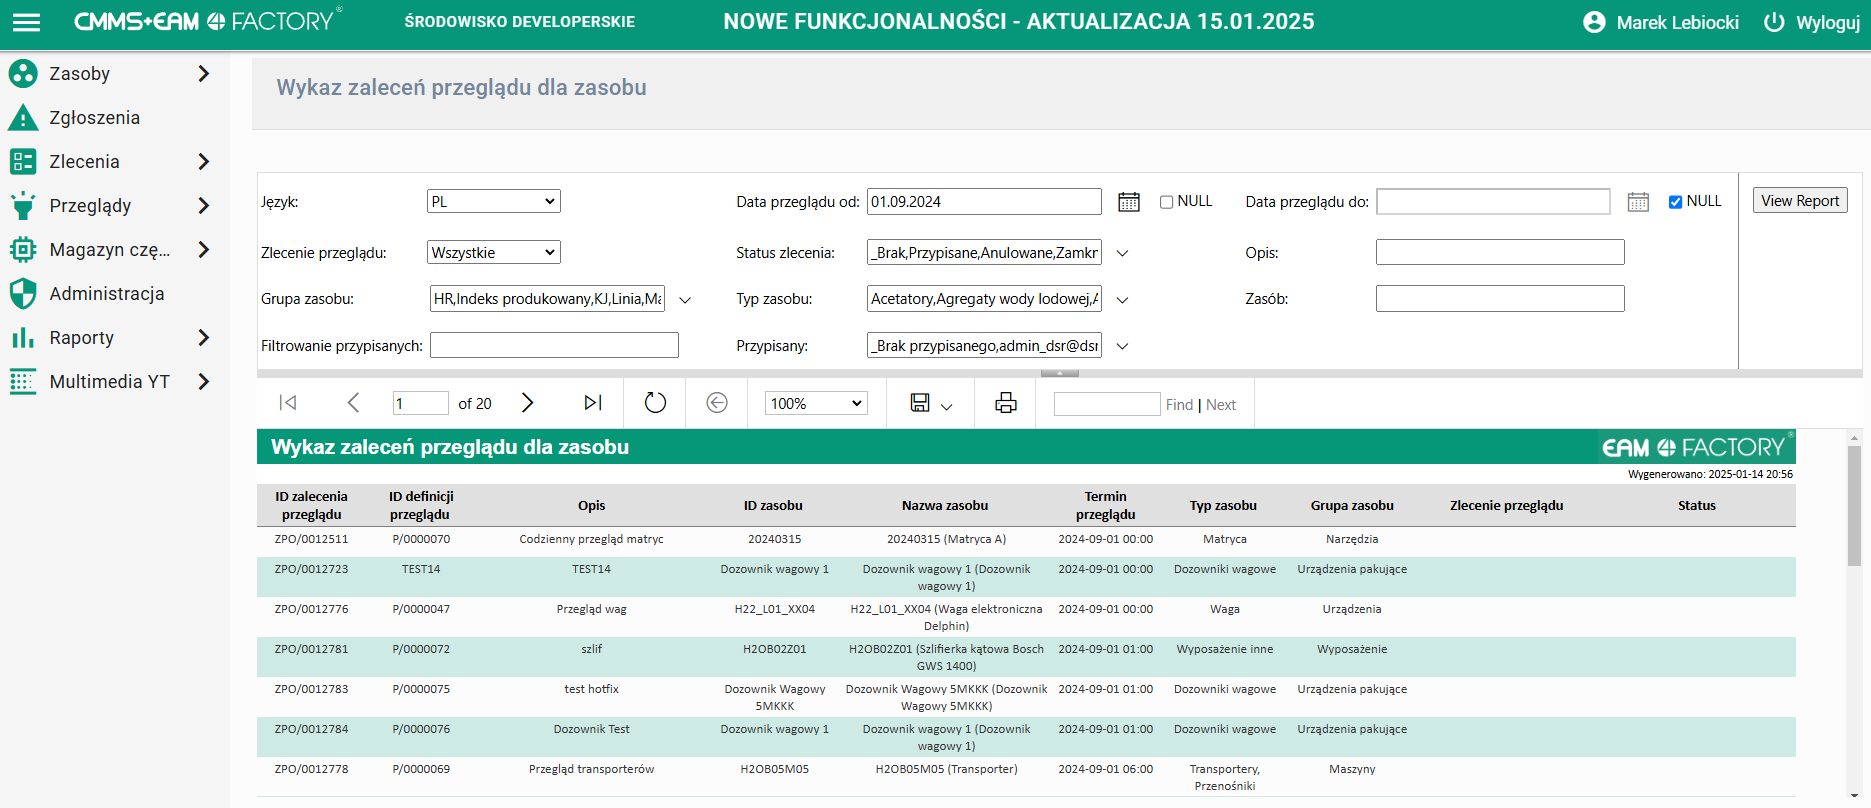
Task: Focus the Data przeglądu od field
Action: 984,201
